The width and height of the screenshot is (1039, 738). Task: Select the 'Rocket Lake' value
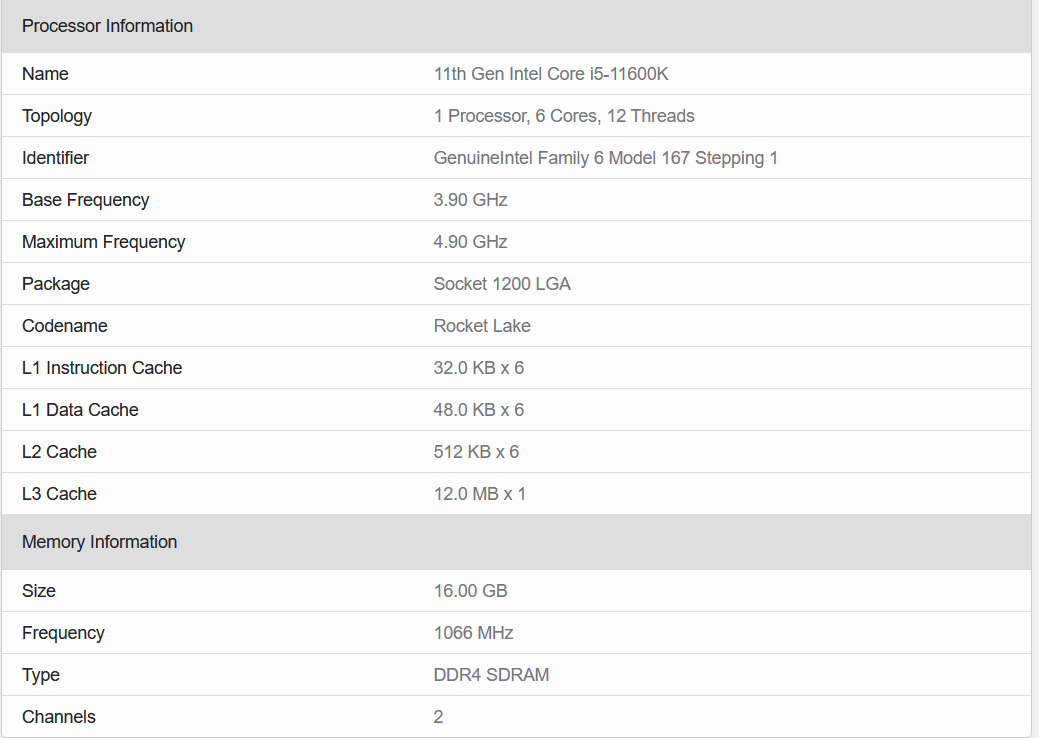pyautogui.click(x=482, y=325)
